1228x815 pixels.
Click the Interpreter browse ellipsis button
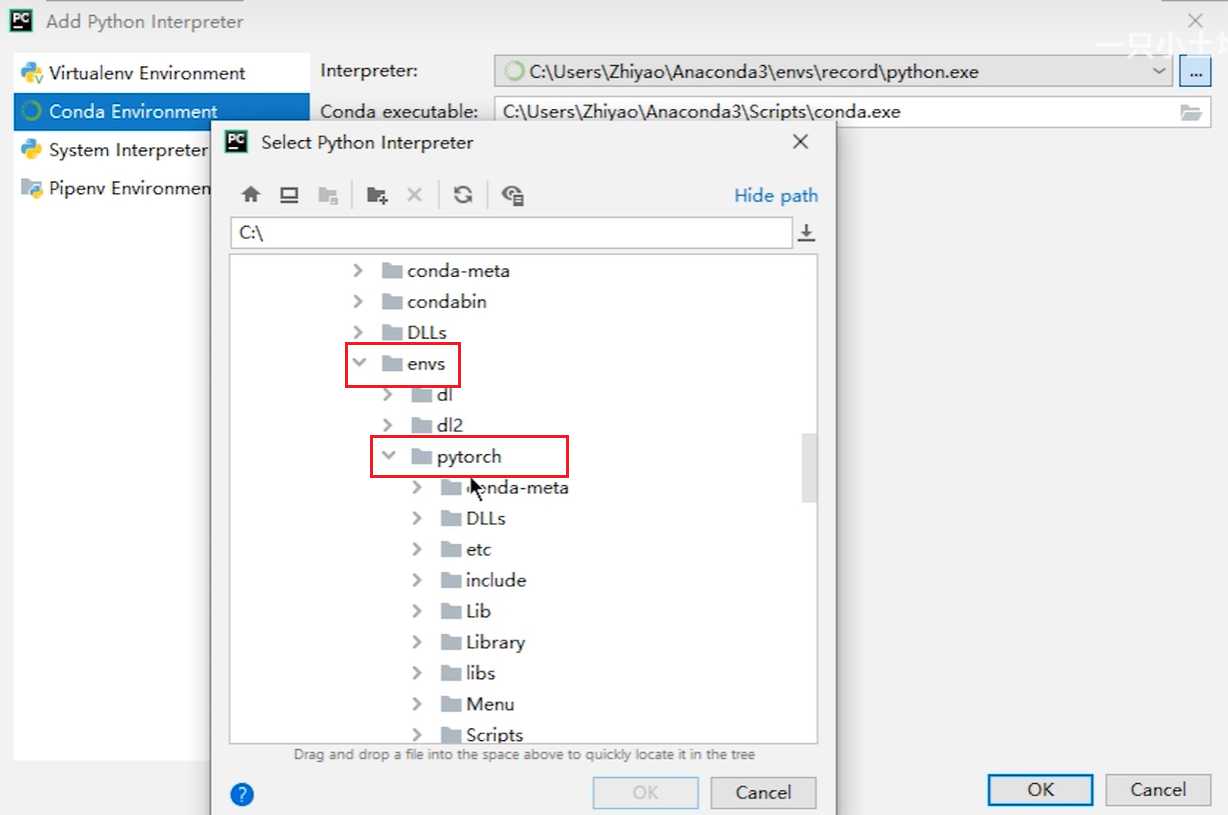[x=1195, y=72]
